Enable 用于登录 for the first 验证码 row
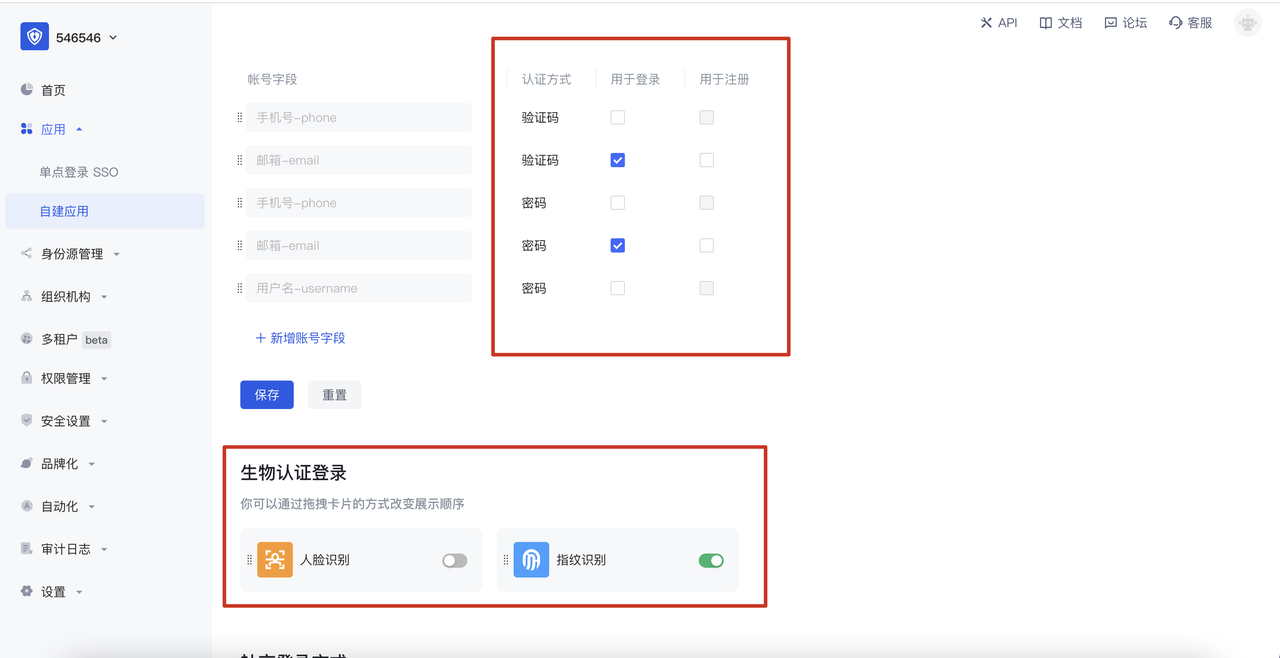This screenshot has height=658, width=1280. tap(617, 117)
